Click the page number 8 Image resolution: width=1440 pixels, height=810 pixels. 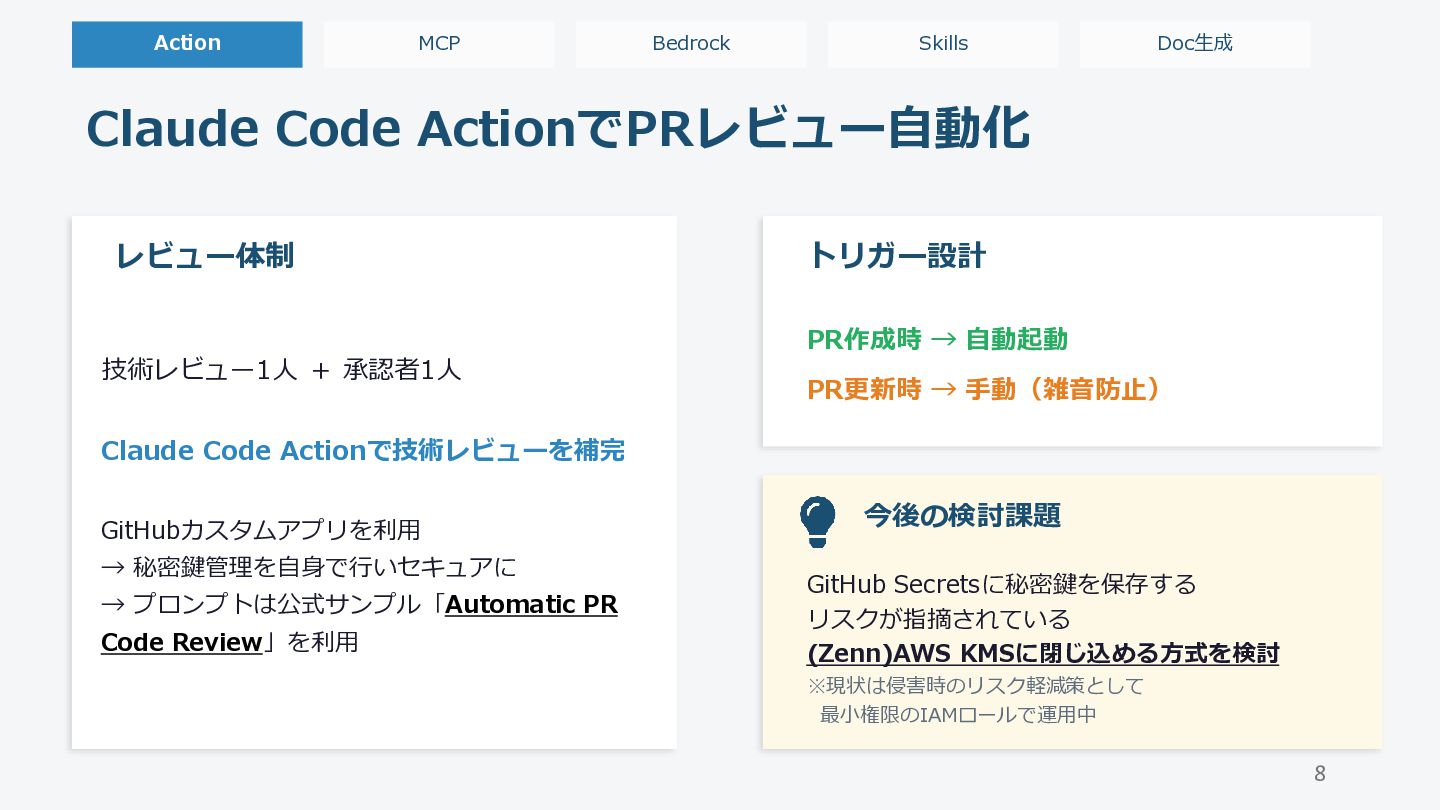(x=1319, y=774)
